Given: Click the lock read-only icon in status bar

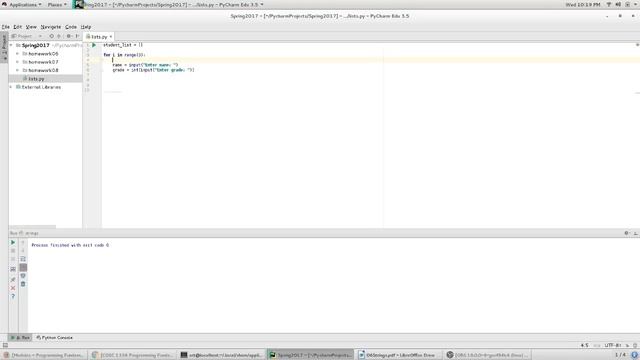Looking at the screenshot, I should [x=627, y=345].
